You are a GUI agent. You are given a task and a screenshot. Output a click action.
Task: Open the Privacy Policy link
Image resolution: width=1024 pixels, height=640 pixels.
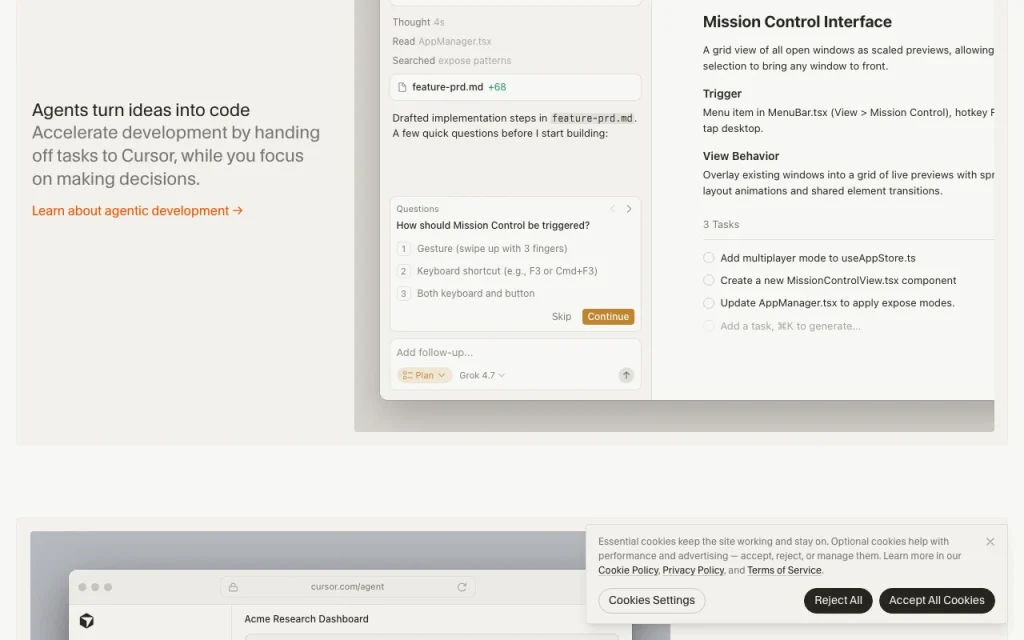(693, 570)
